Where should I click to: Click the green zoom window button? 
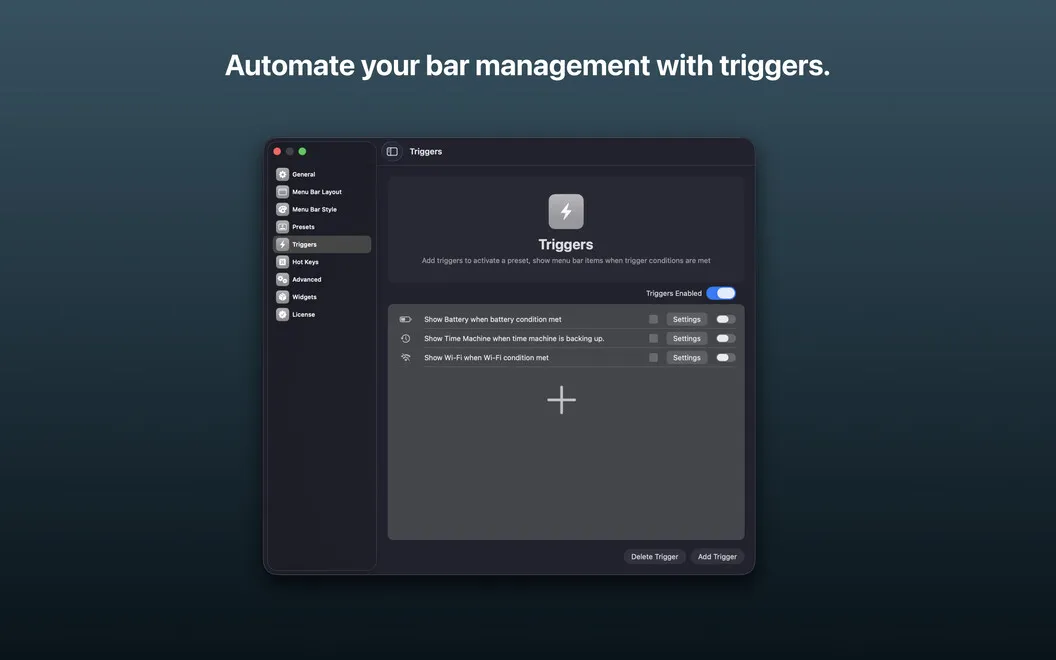[302, 152]
